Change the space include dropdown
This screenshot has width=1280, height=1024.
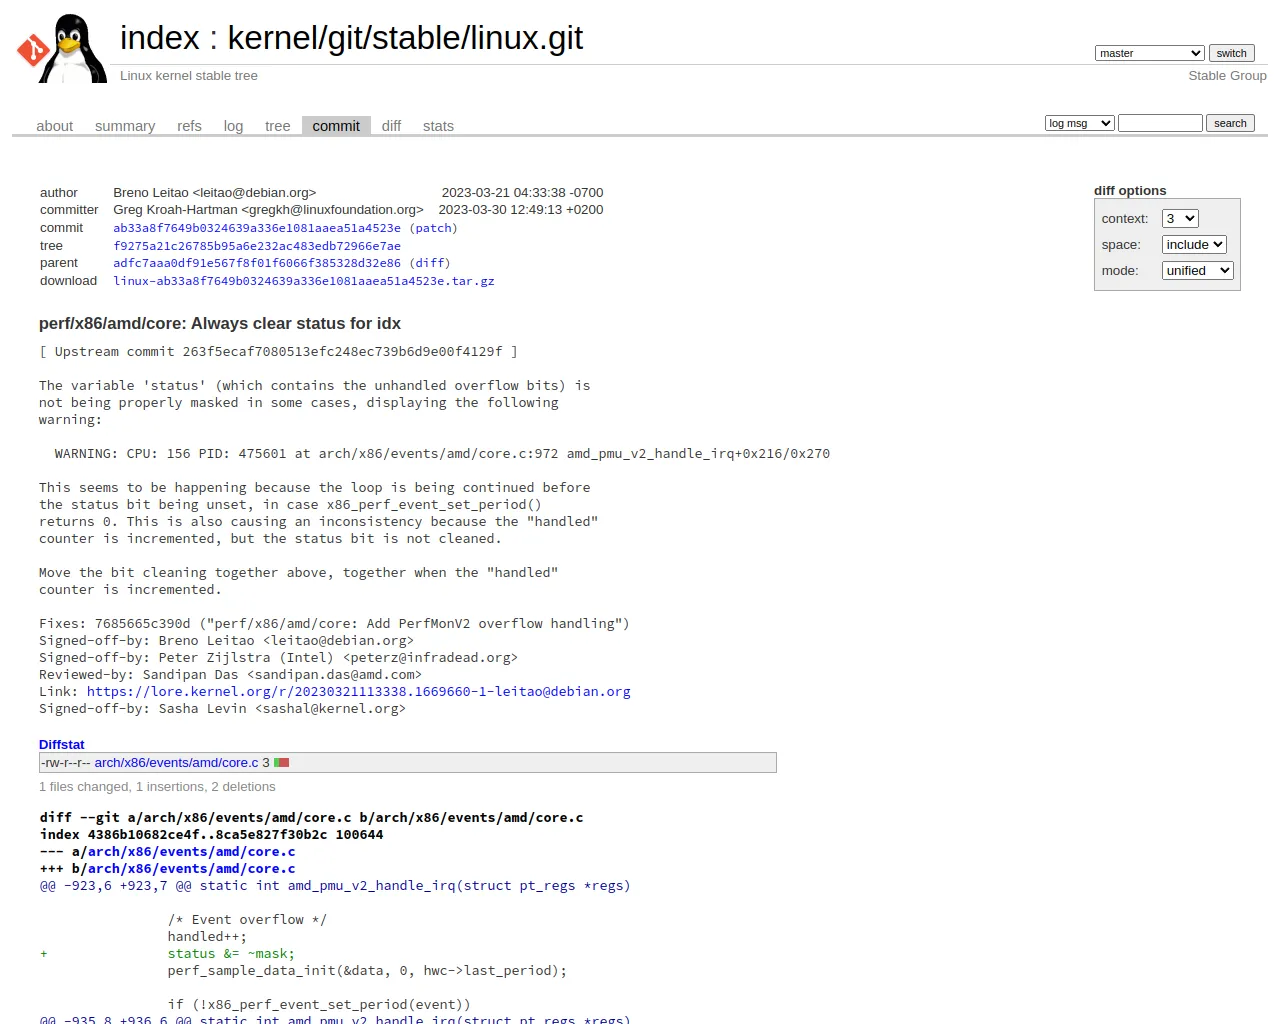click(x=1194, y=245)
